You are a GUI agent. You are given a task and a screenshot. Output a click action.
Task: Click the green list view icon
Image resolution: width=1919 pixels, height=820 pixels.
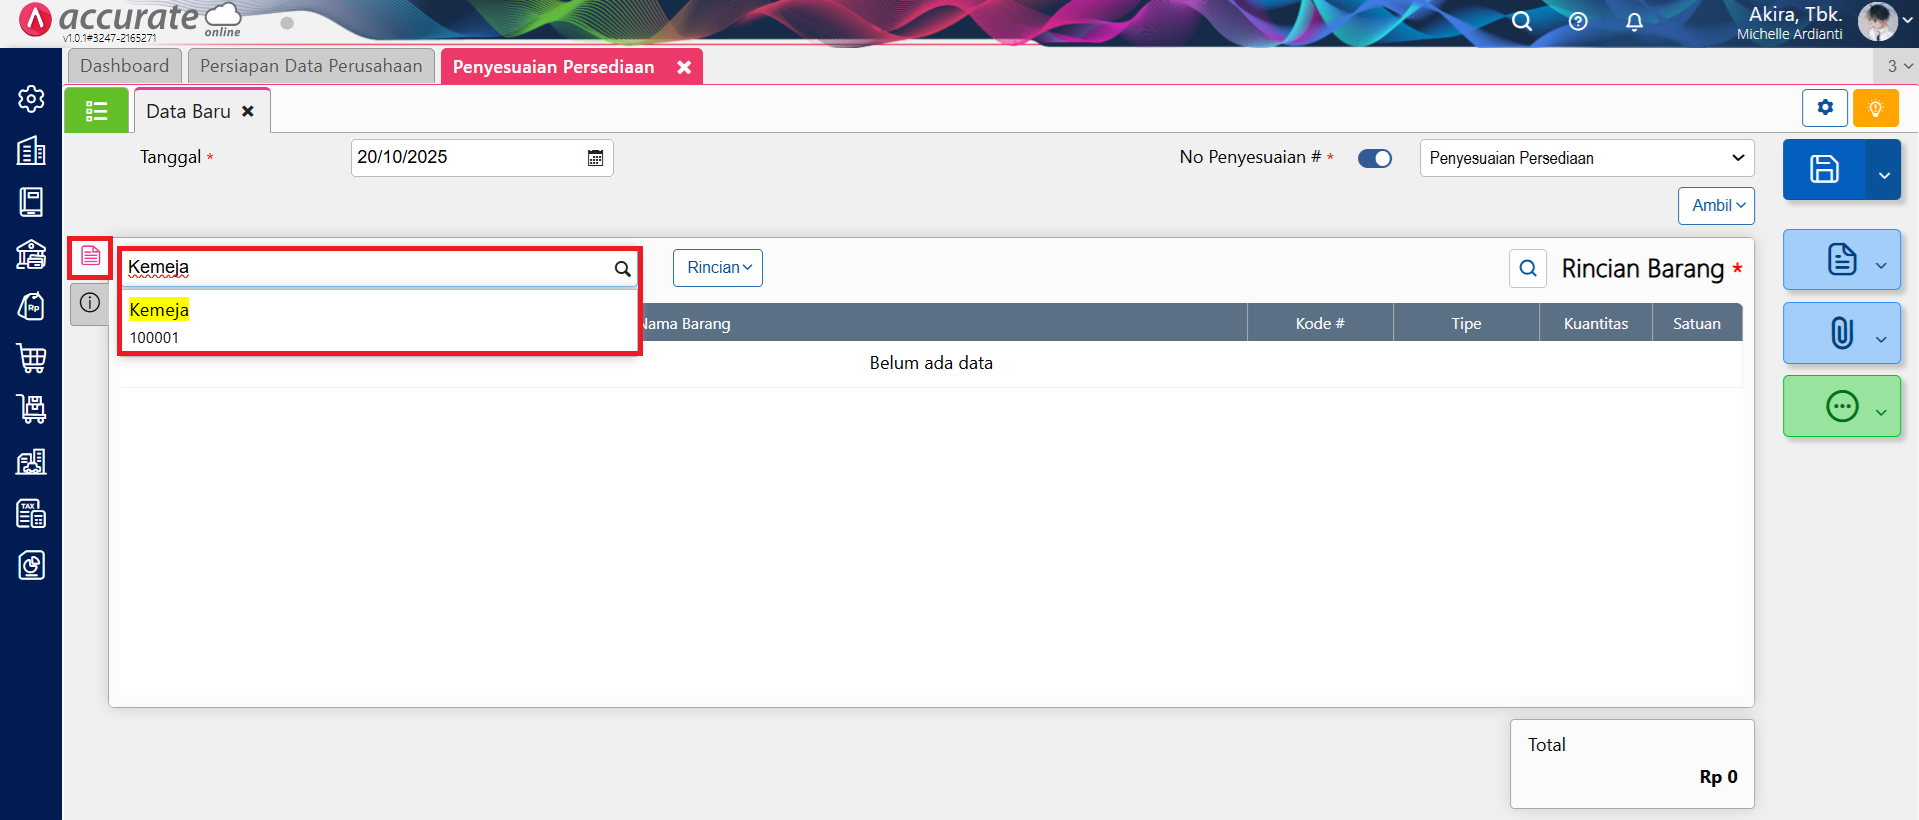[x=96, y=111]
